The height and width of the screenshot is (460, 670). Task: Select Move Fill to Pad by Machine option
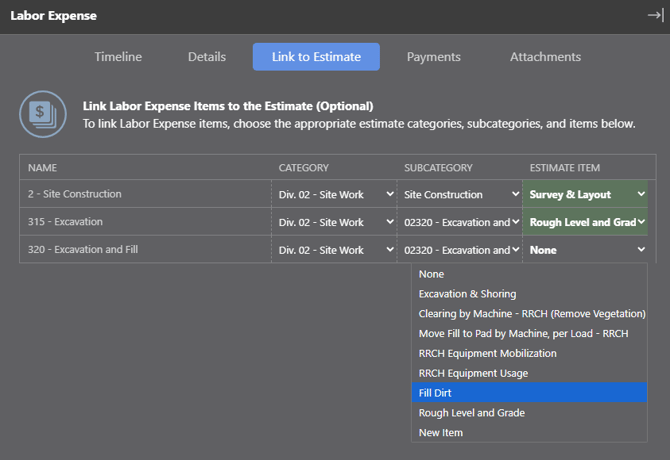point(529,334)
